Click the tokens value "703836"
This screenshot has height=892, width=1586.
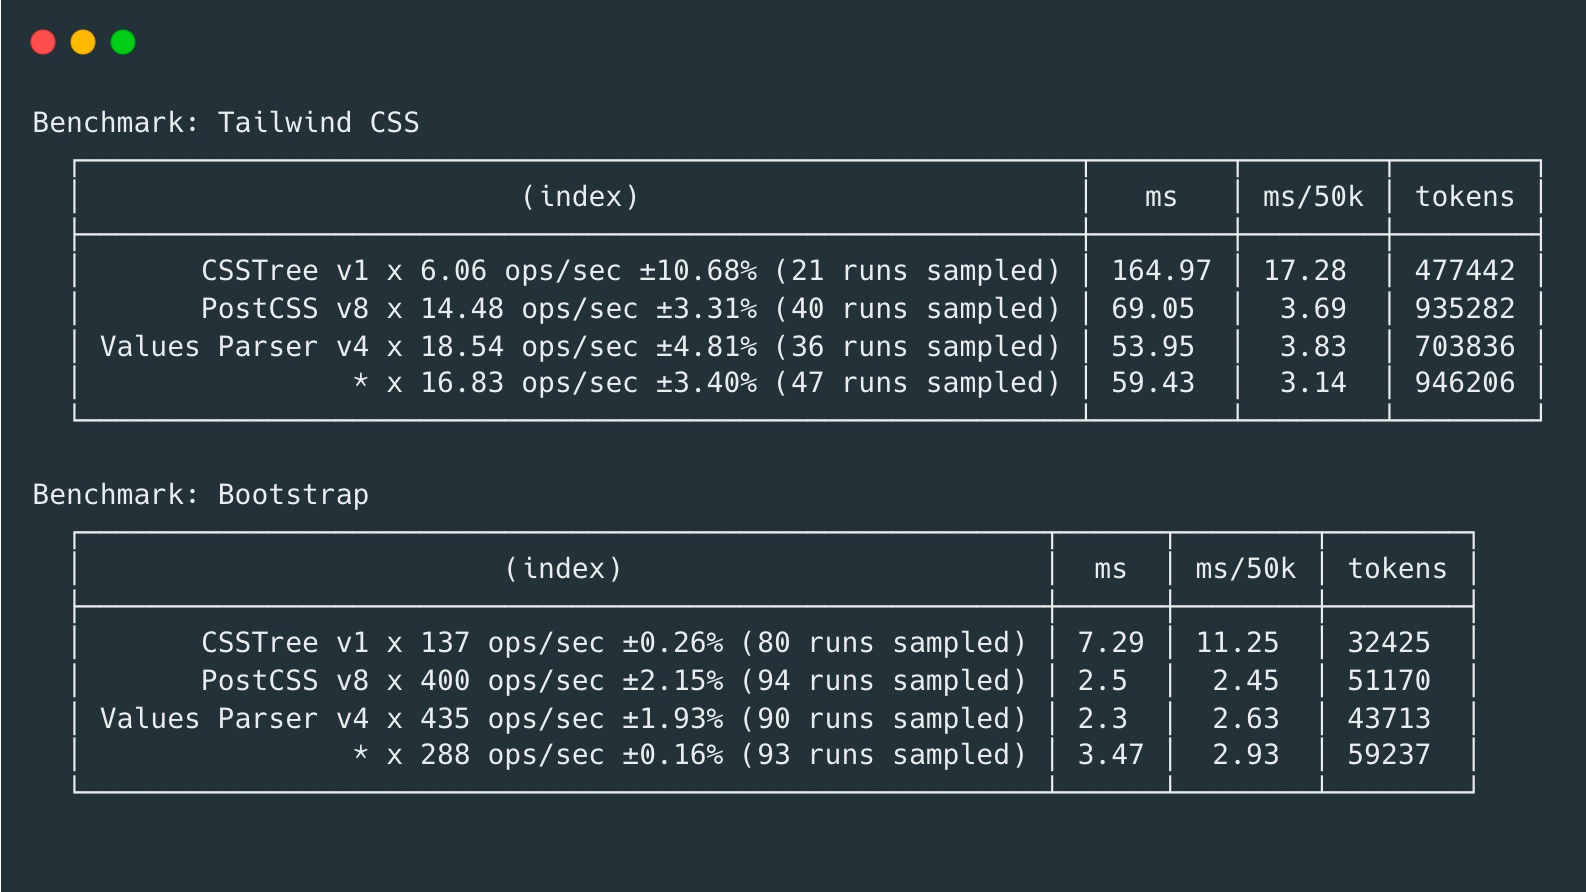[x=1465, y=347]
